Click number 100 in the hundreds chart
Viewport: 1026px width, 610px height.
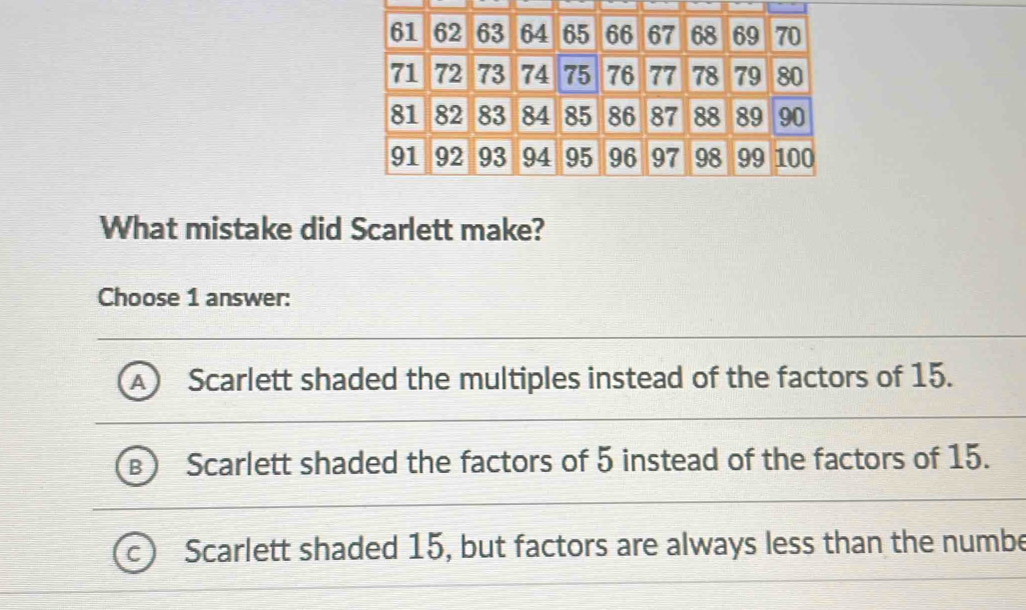(x=793, y=156)
